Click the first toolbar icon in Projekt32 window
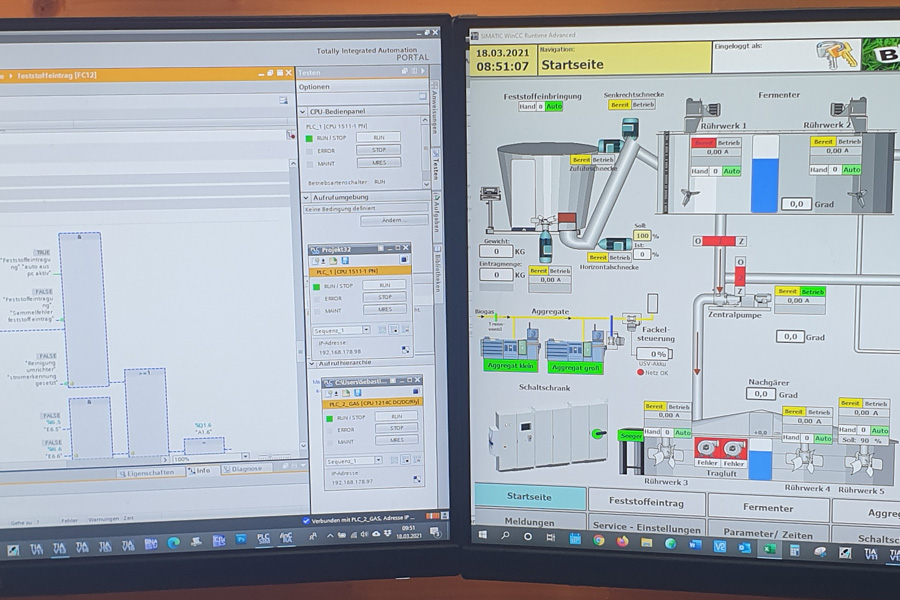 [315, 261]
